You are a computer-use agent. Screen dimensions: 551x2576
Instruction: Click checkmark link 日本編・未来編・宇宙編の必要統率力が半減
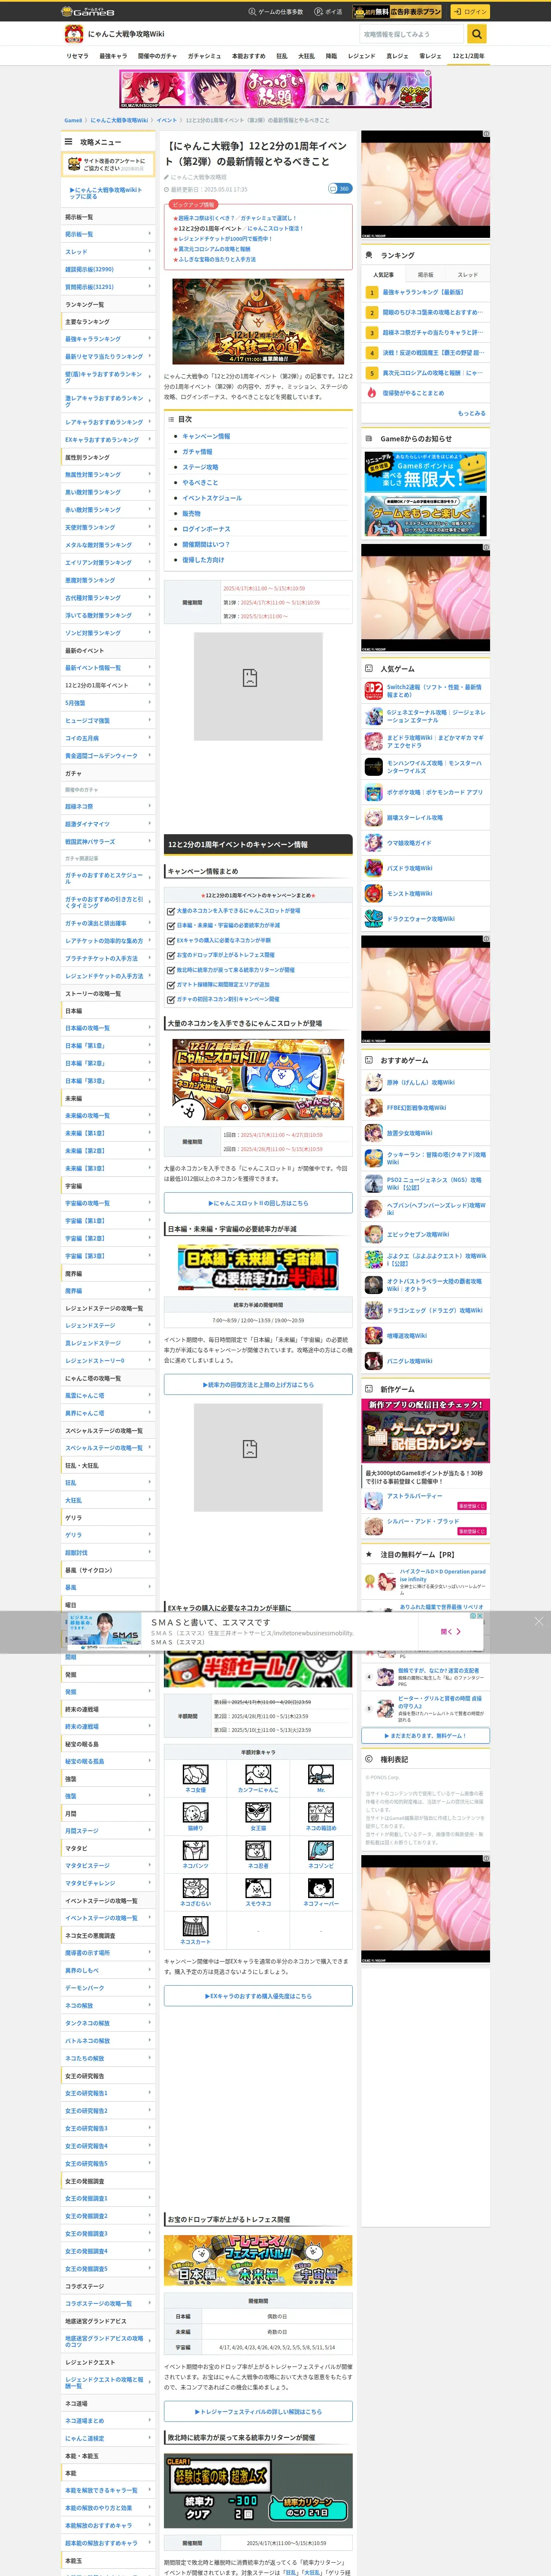coord(228,925)
